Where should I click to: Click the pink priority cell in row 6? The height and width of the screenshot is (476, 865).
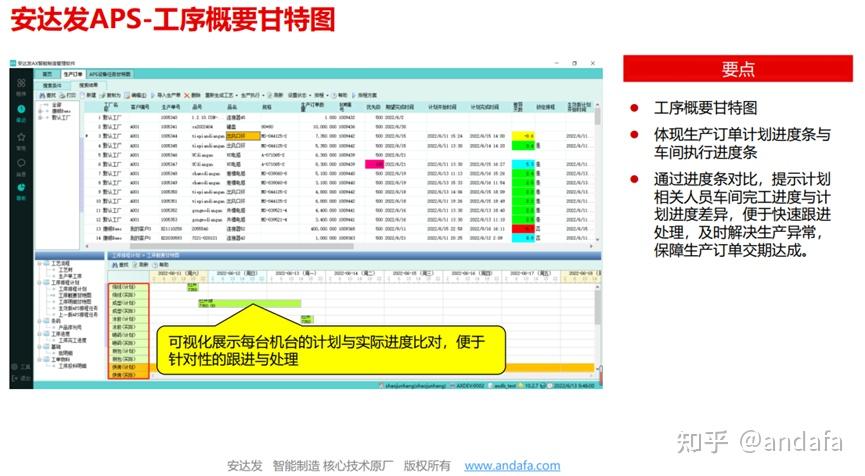[374, 164]
